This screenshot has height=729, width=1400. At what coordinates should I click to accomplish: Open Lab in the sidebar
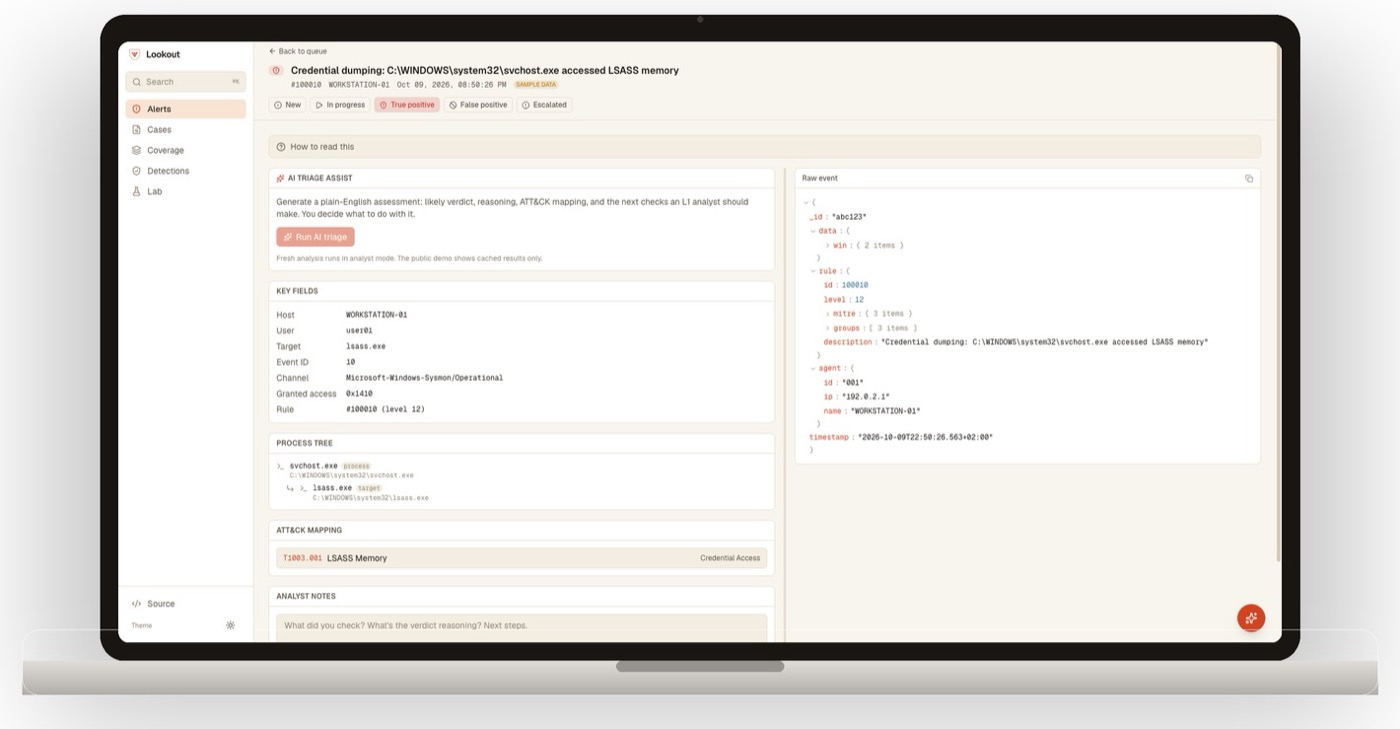(x=186, y=191)
